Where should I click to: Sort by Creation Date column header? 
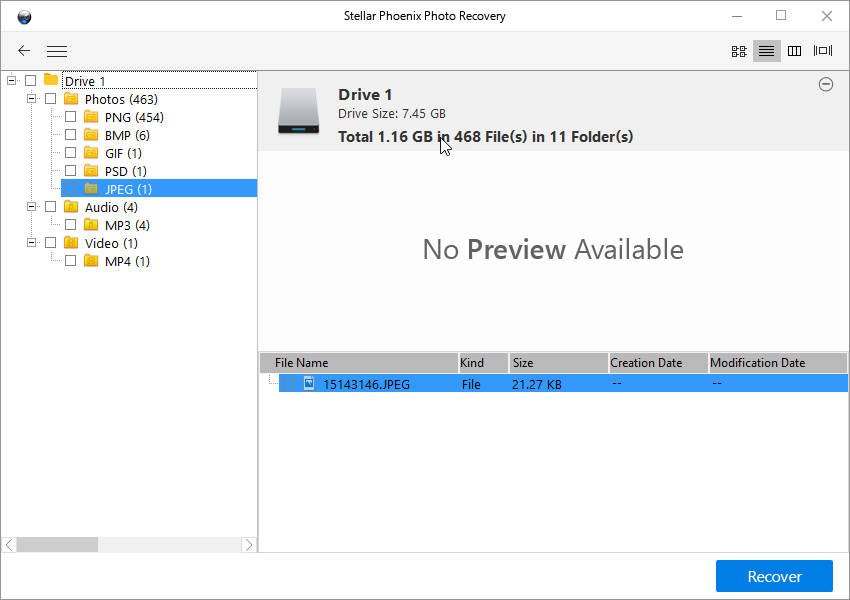click(659, 363)
